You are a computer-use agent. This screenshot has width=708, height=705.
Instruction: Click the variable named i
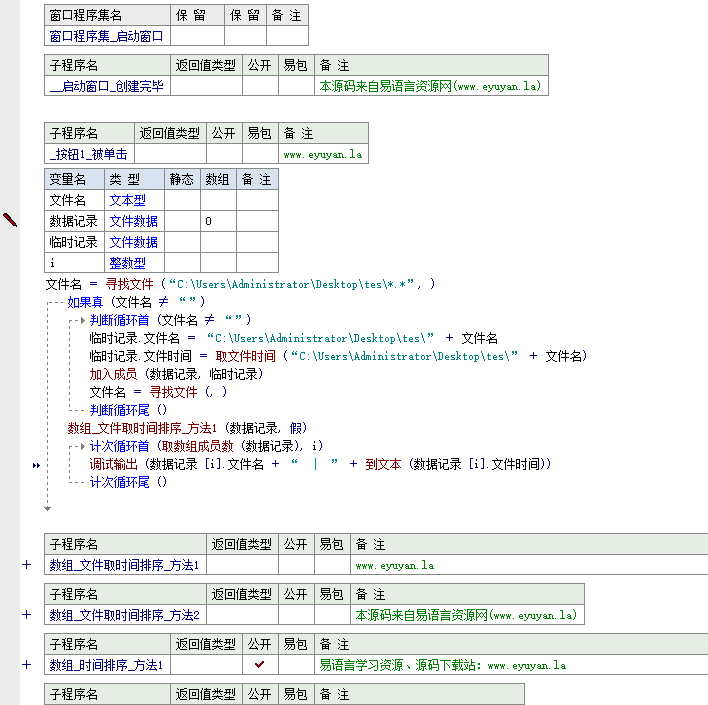click(x=75, y=262)
